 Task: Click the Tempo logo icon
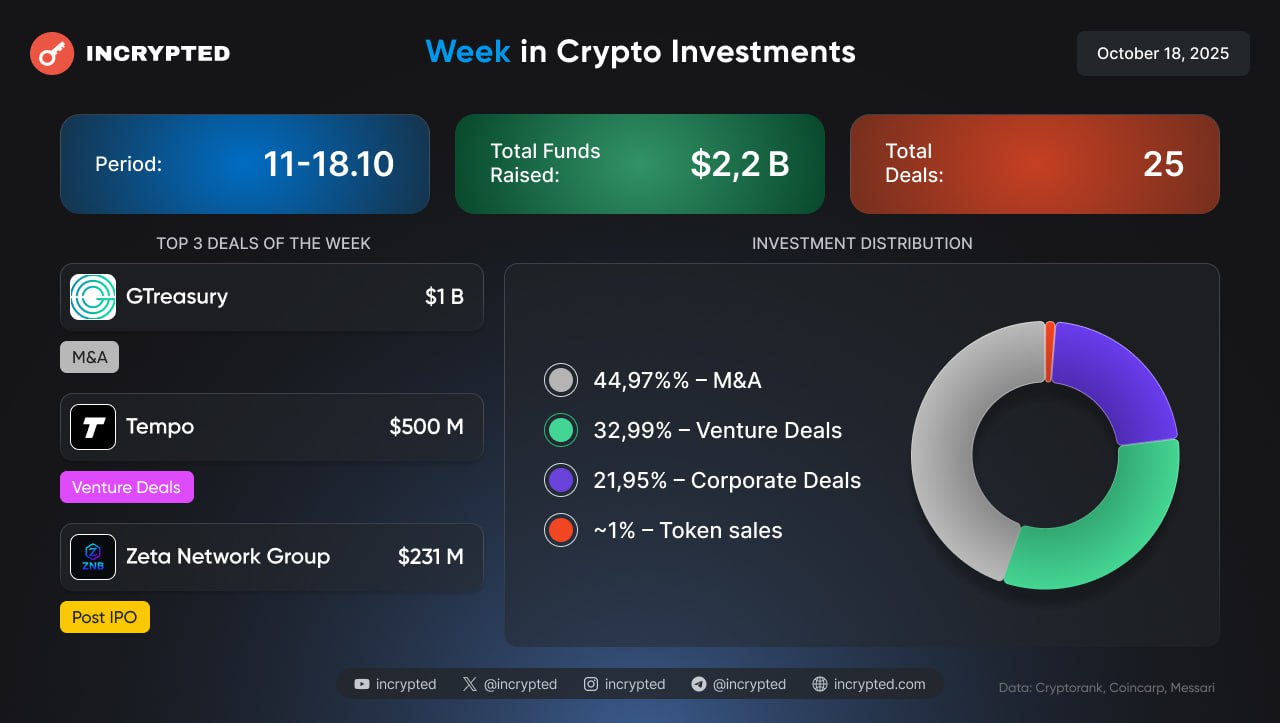(x=93, y=427)
